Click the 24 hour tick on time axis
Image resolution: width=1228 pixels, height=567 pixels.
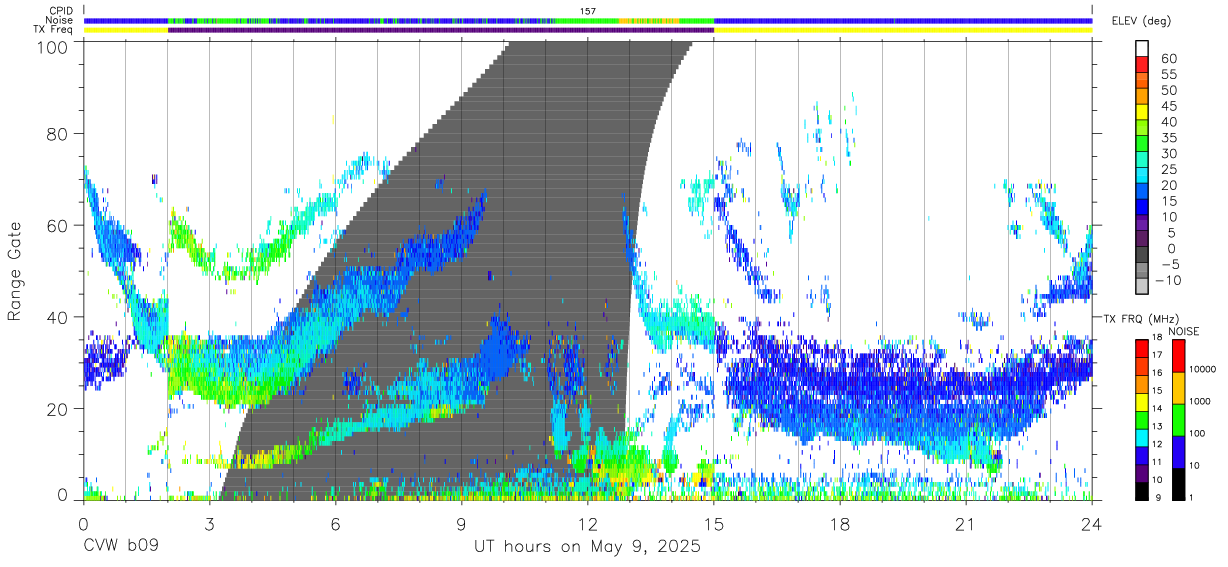(1091, 524)
